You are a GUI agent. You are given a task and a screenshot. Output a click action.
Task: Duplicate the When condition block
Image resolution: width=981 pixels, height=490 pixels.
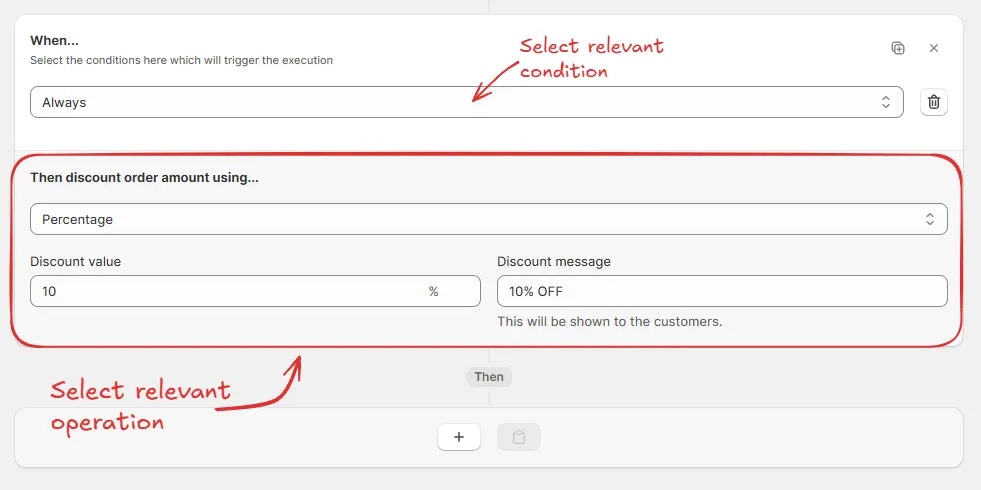click(x=898, y=48)
